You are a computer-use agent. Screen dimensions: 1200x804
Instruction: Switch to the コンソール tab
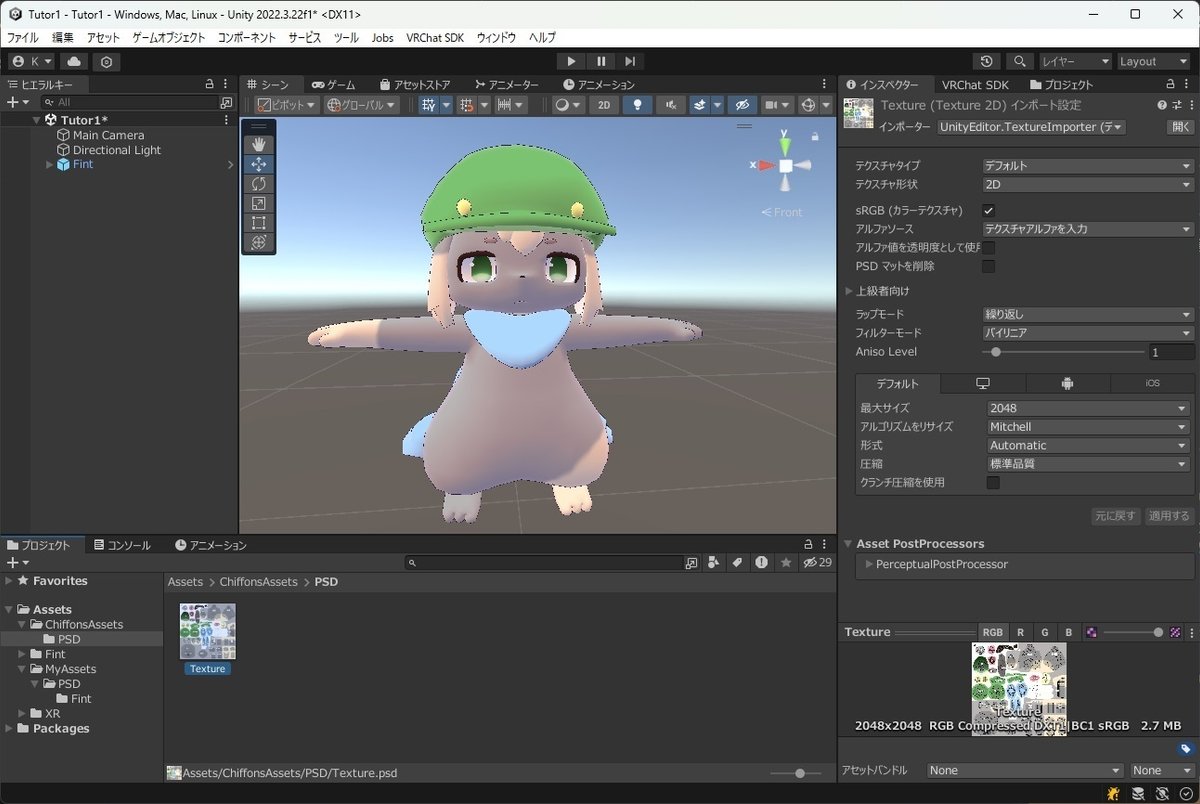122,545
